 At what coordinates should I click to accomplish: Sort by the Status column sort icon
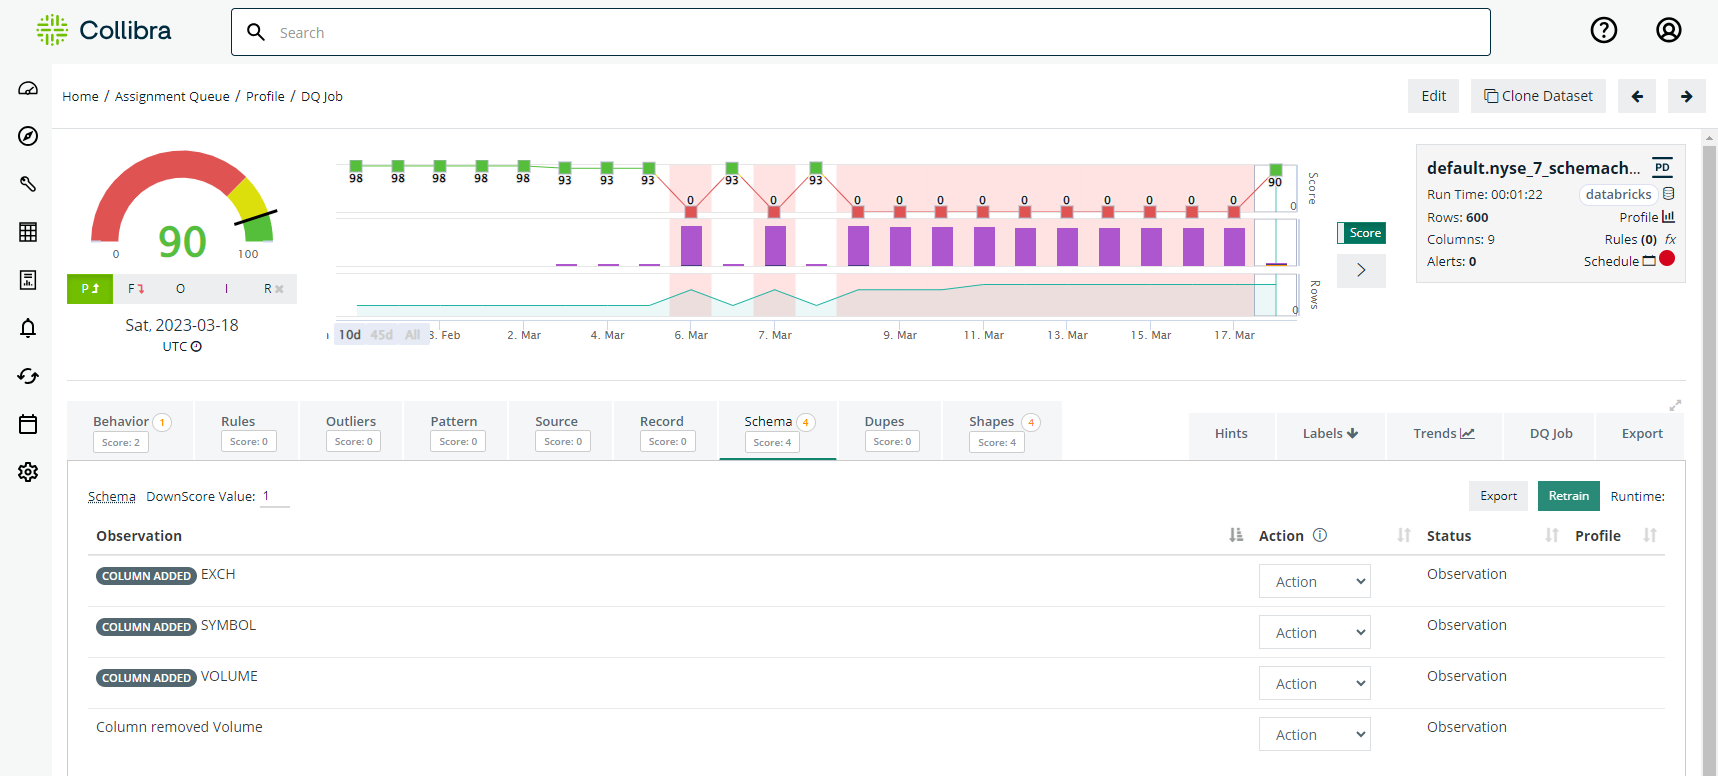(1552, 535)
